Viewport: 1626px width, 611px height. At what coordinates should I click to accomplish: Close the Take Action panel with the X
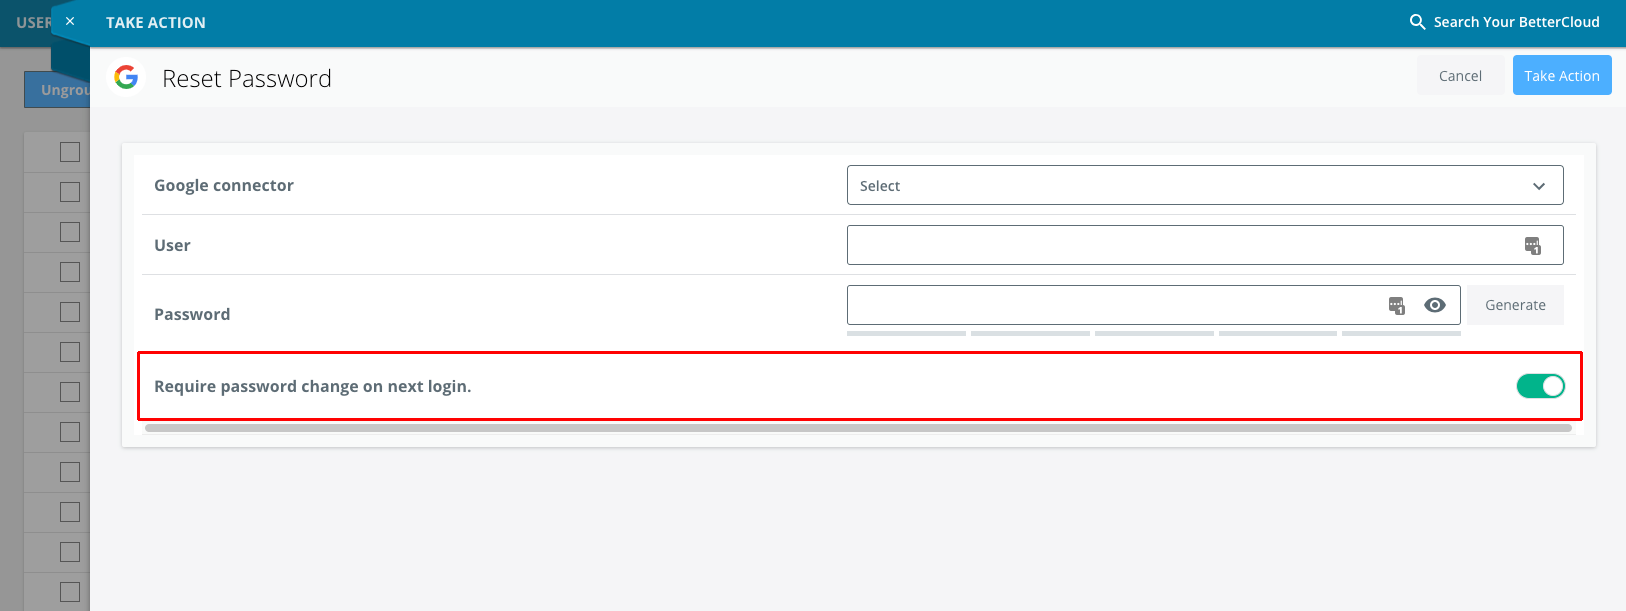(x=70, y=21)
